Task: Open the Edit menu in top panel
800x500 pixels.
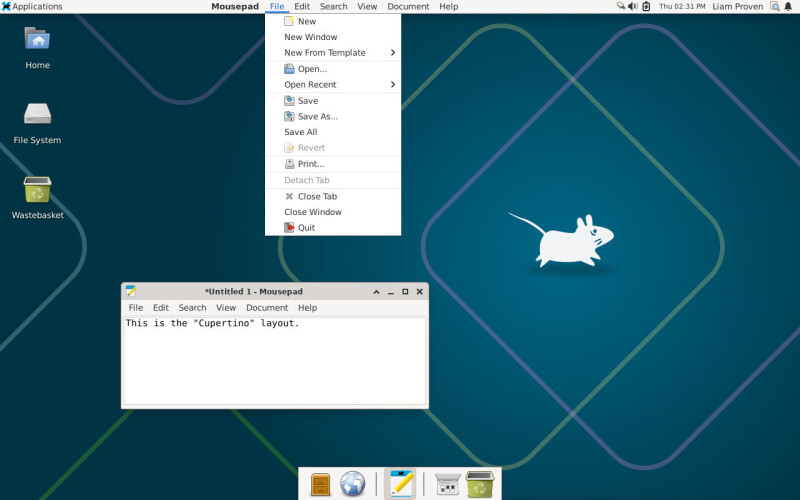Action: click(x=302, y=7)
